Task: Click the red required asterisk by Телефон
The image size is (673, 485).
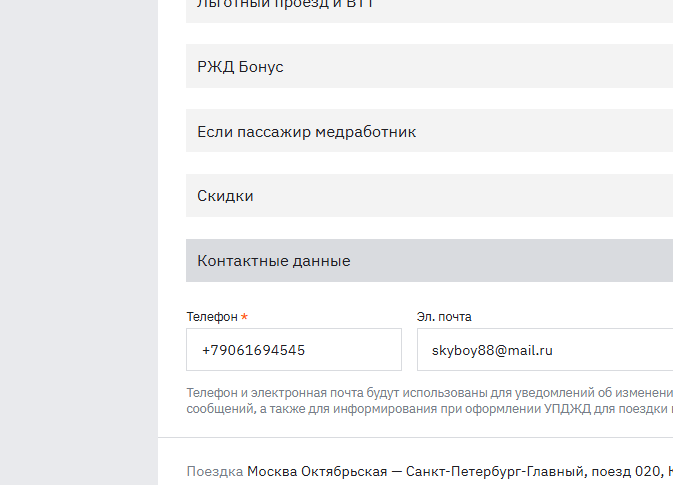Action: pos(244,317)
